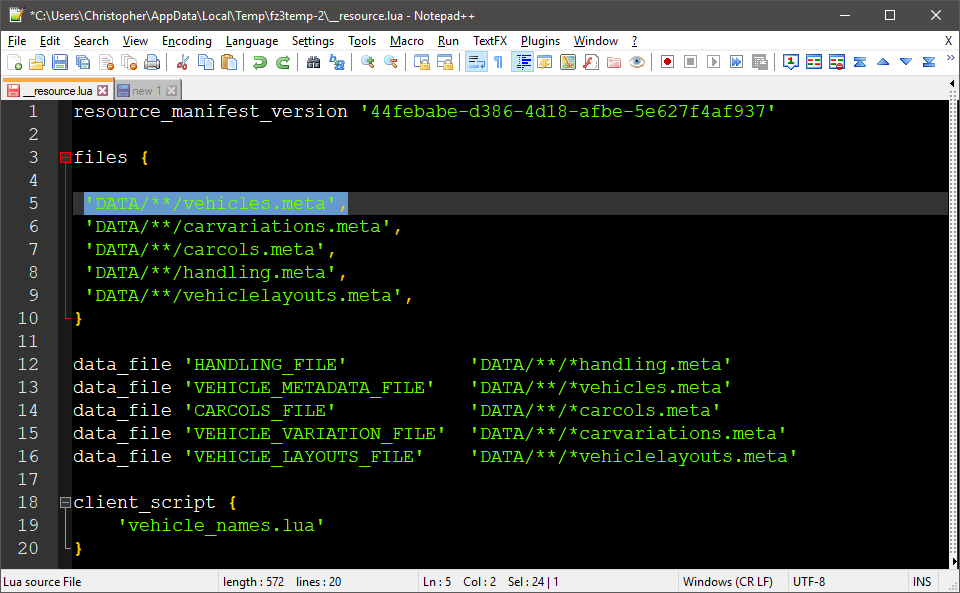The image size is (960, 593).
Task: Click Run macro multiple times icon
Action: (737, 62)
